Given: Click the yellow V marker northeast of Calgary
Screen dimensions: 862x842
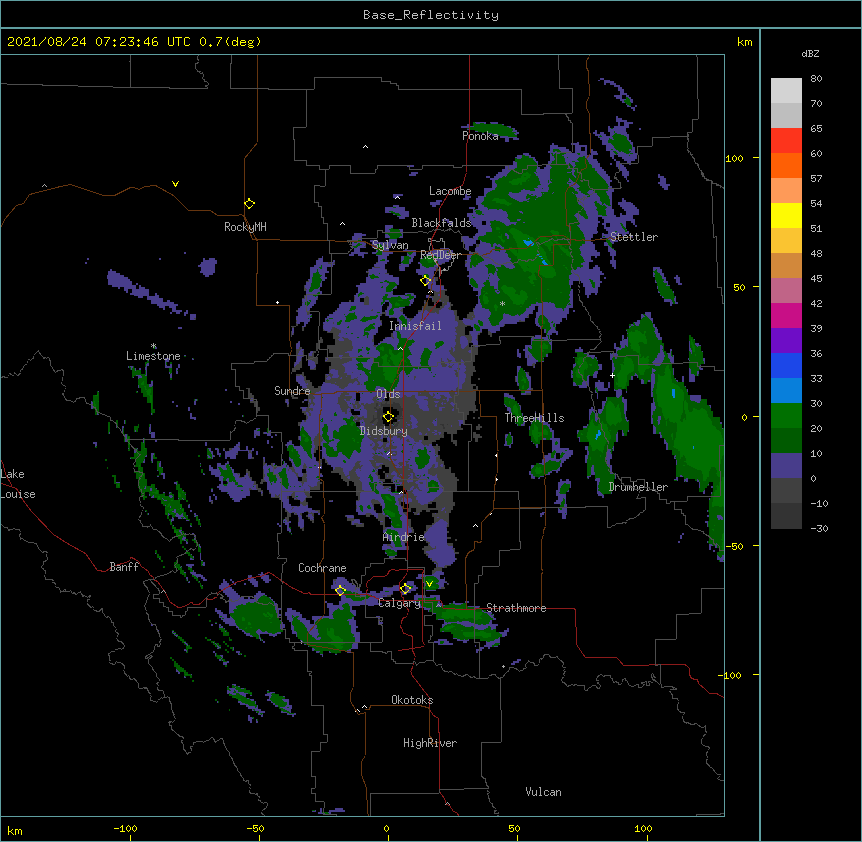Looking at the screenshot, I should coord(429,583).
